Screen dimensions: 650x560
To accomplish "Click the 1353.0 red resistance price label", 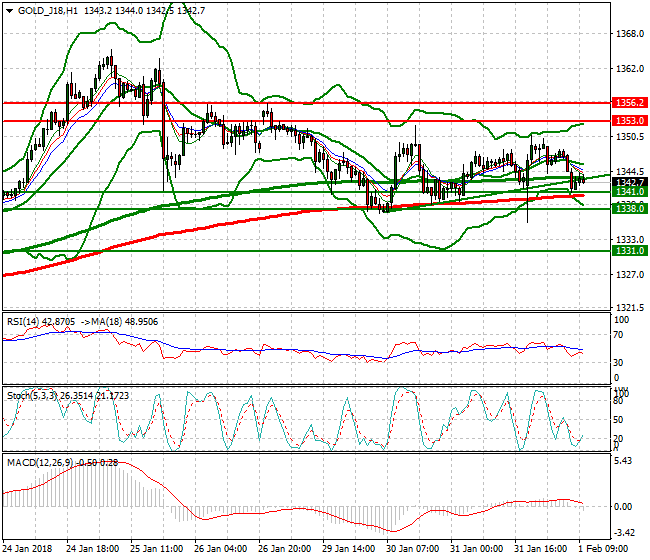I will [x=630, y=121].
